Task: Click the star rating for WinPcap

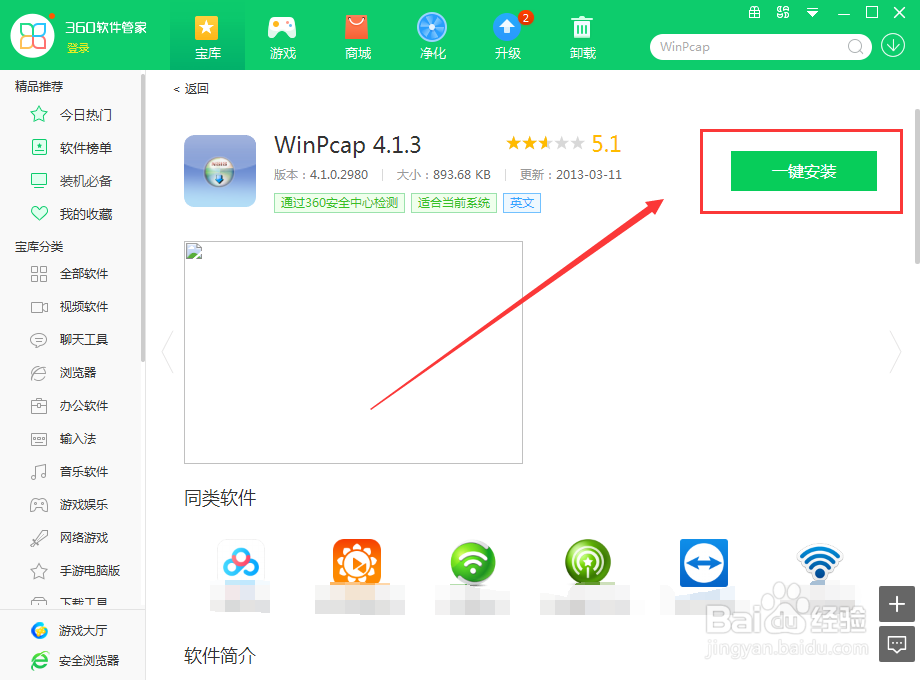Action: 545,143
